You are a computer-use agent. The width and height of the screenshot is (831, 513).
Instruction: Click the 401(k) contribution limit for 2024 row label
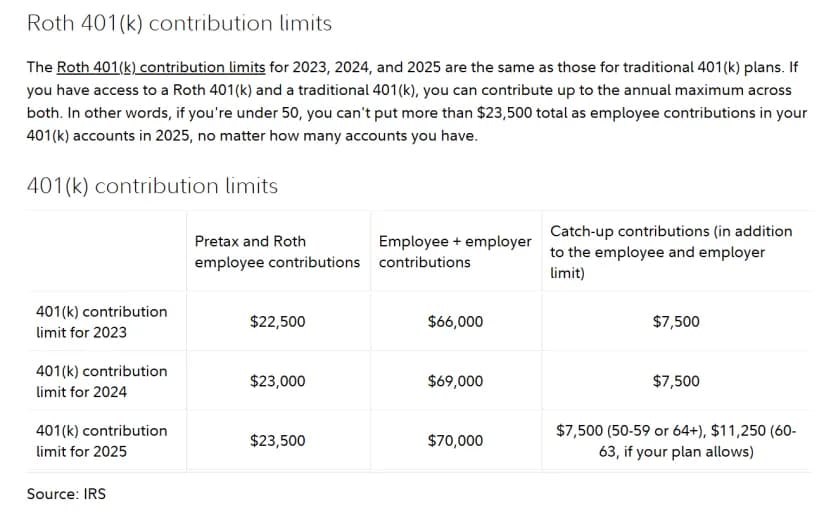tap(102, 381)
